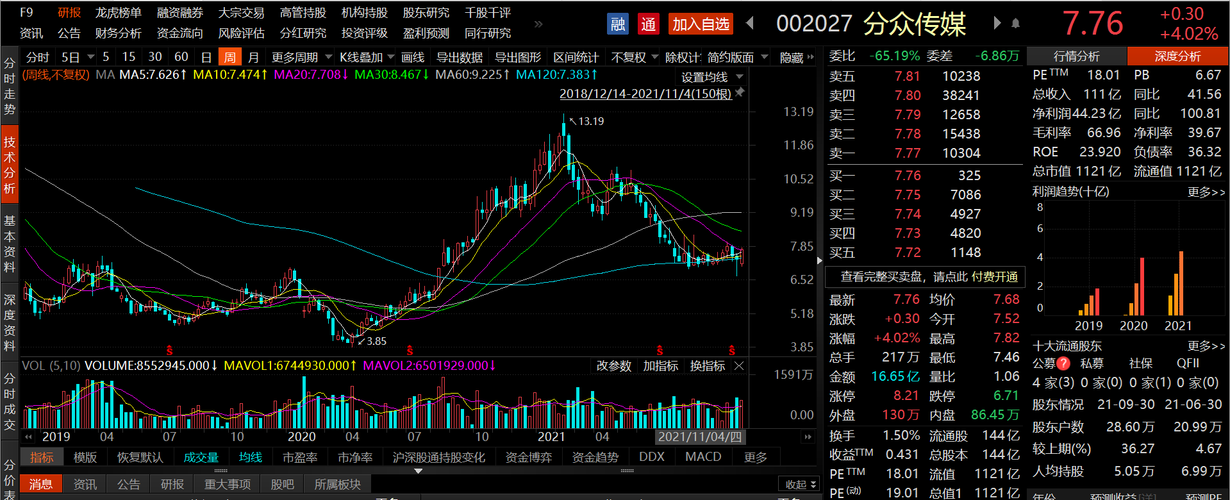Open the 隐藏 dropdown in toolbar
1230x500 pixels.
tap(795, 57)
